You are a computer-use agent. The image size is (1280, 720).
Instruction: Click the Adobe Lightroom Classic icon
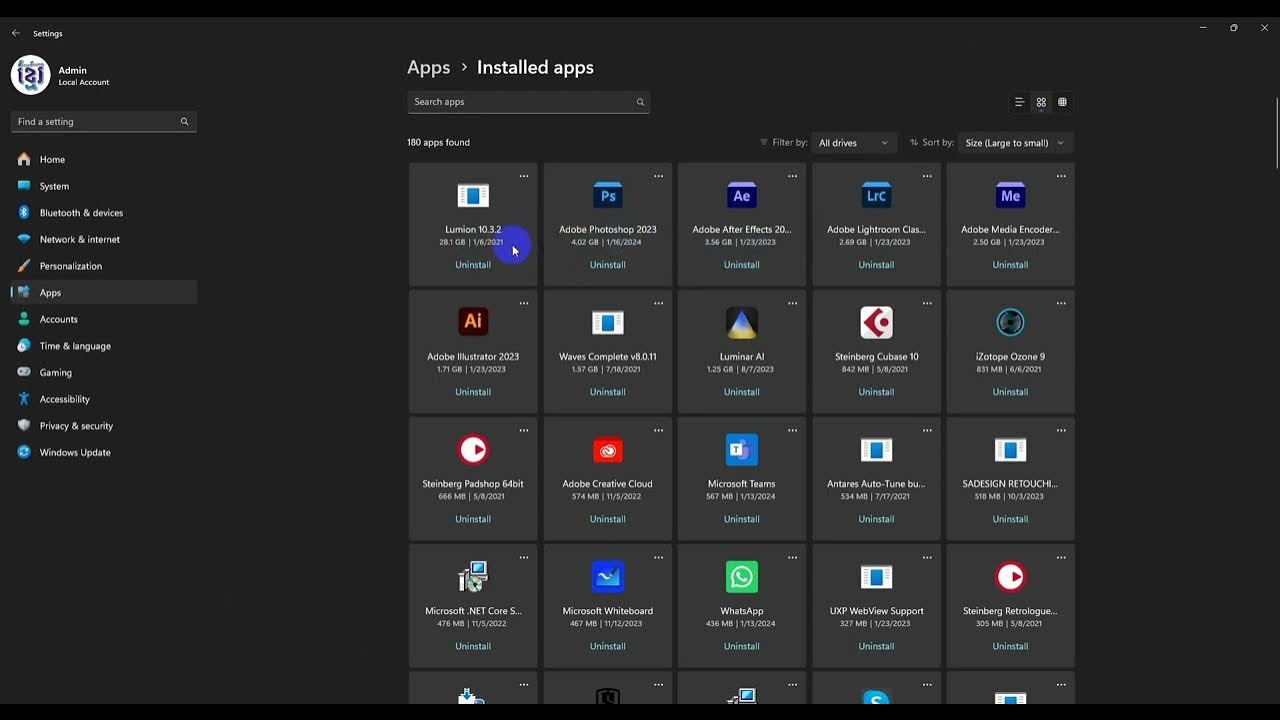click(876, 196)
